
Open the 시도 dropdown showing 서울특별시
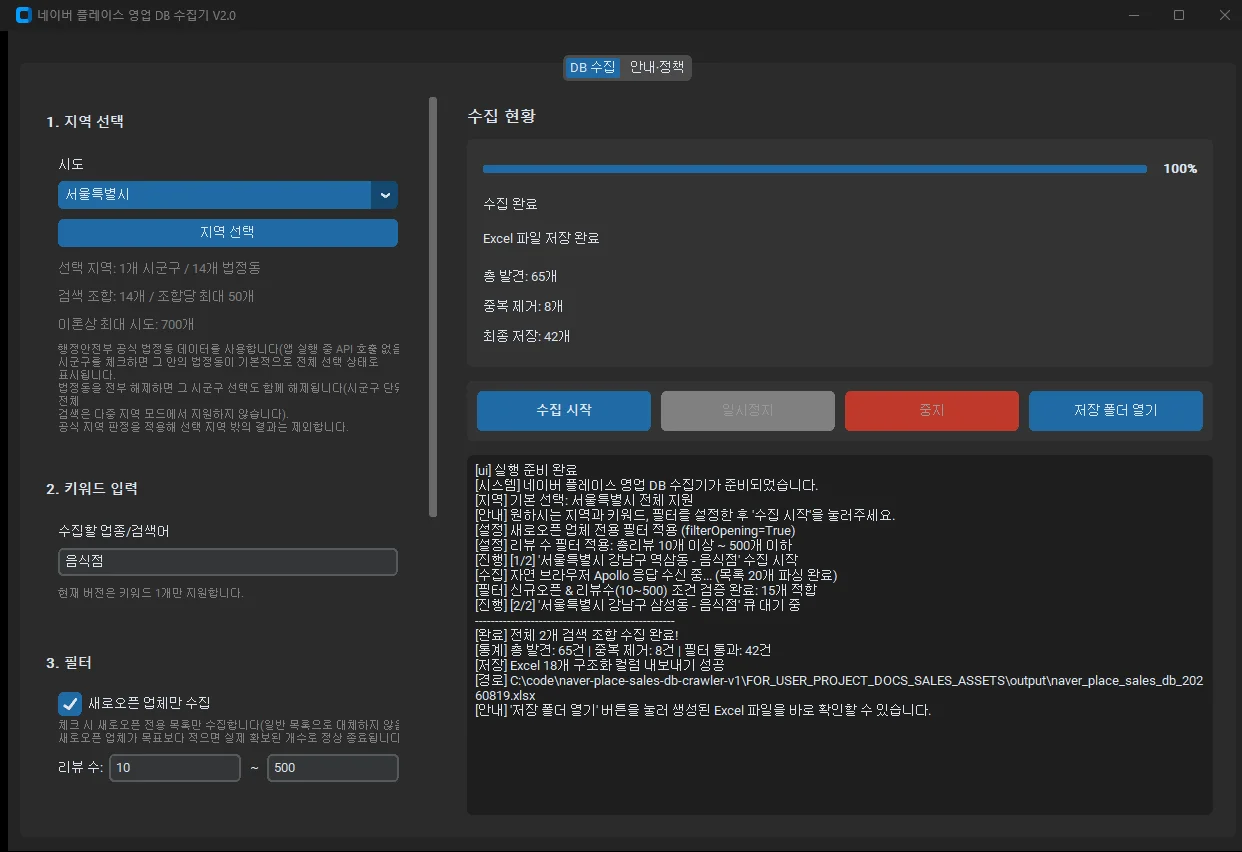click(x=228, y=195)
